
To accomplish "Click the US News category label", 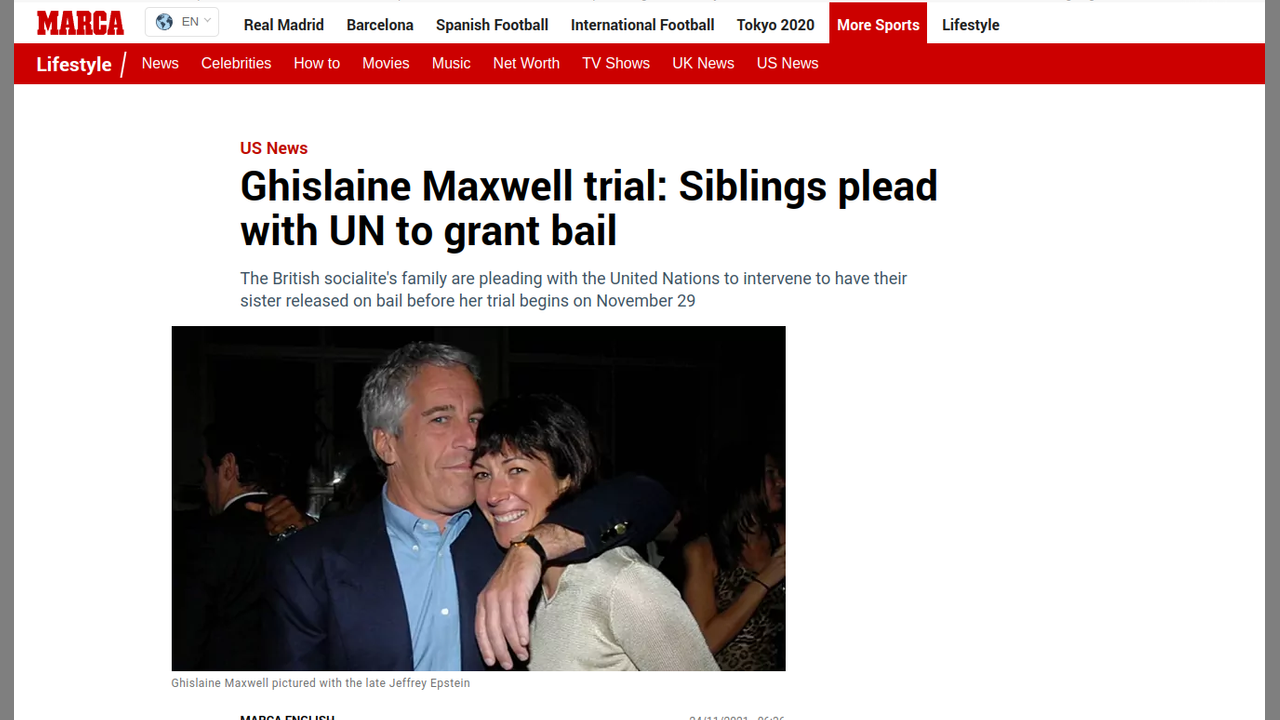I will [x=274, y=148].
